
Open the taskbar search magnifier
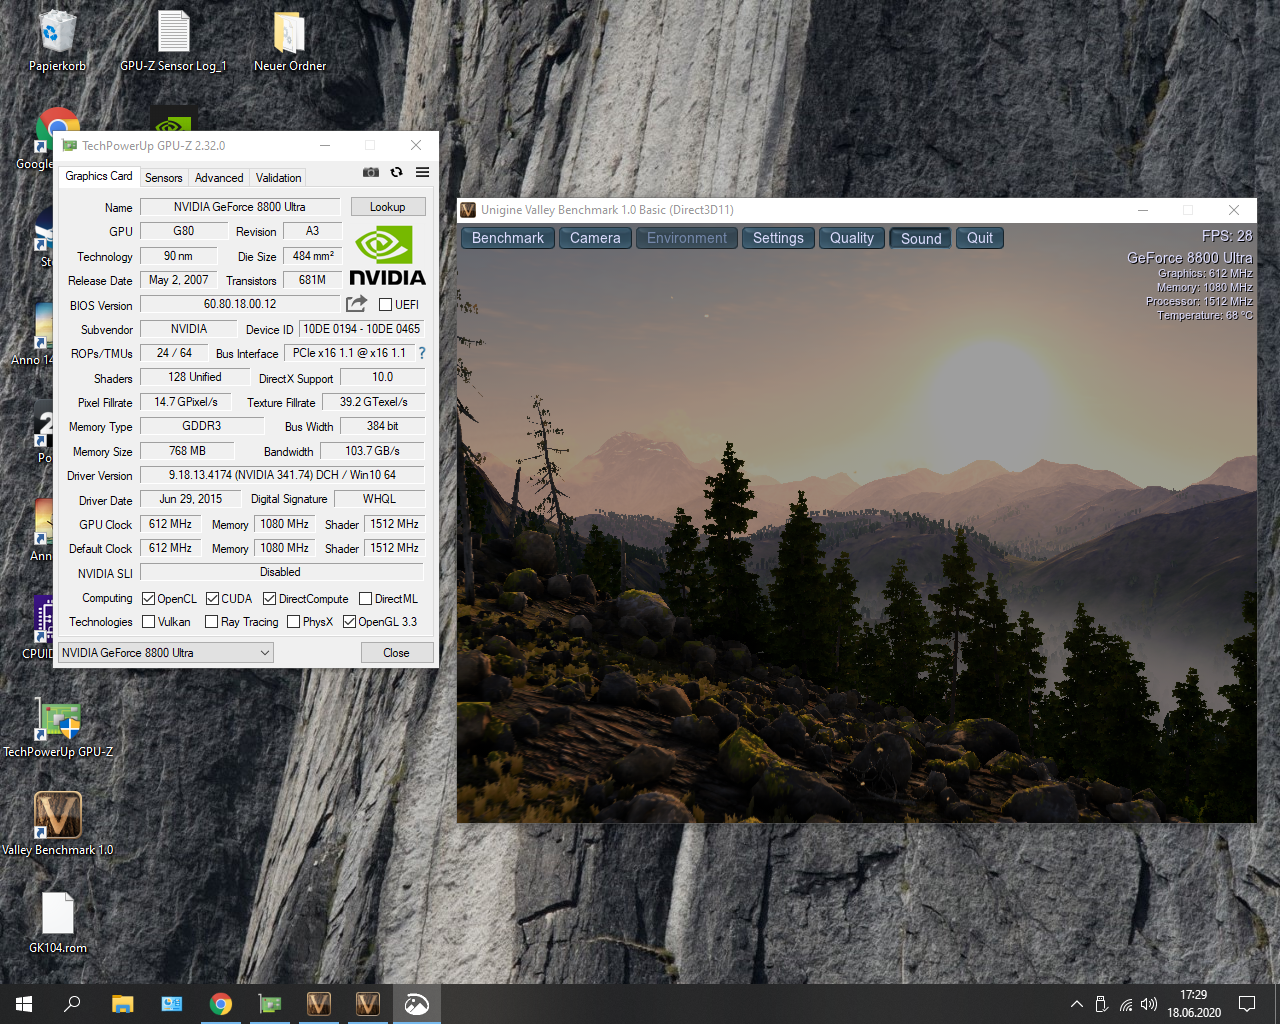72,1004
